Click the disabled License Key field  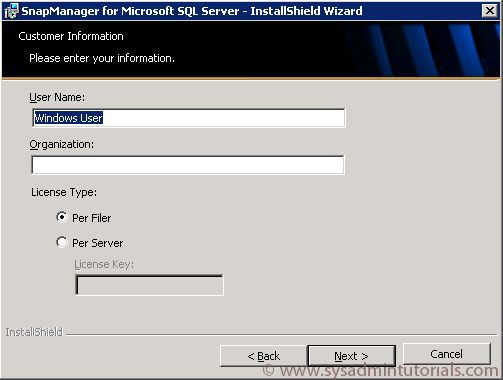149,285
